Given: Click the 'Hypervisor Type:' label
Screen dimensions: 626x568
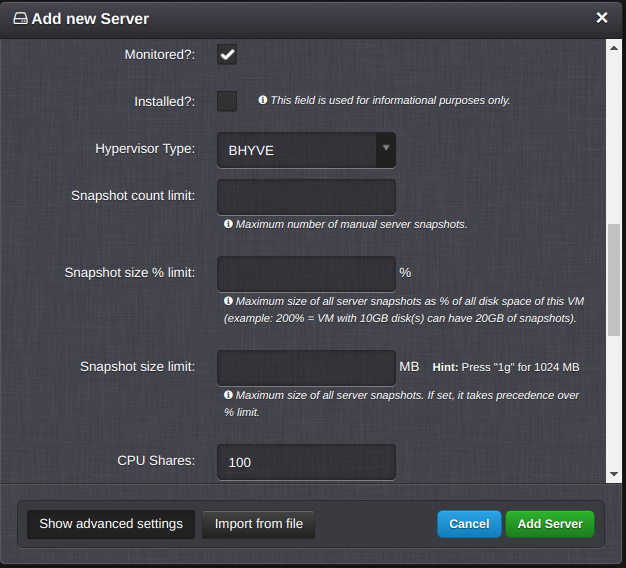Looking at the screenshot, I should click(145, 148).
